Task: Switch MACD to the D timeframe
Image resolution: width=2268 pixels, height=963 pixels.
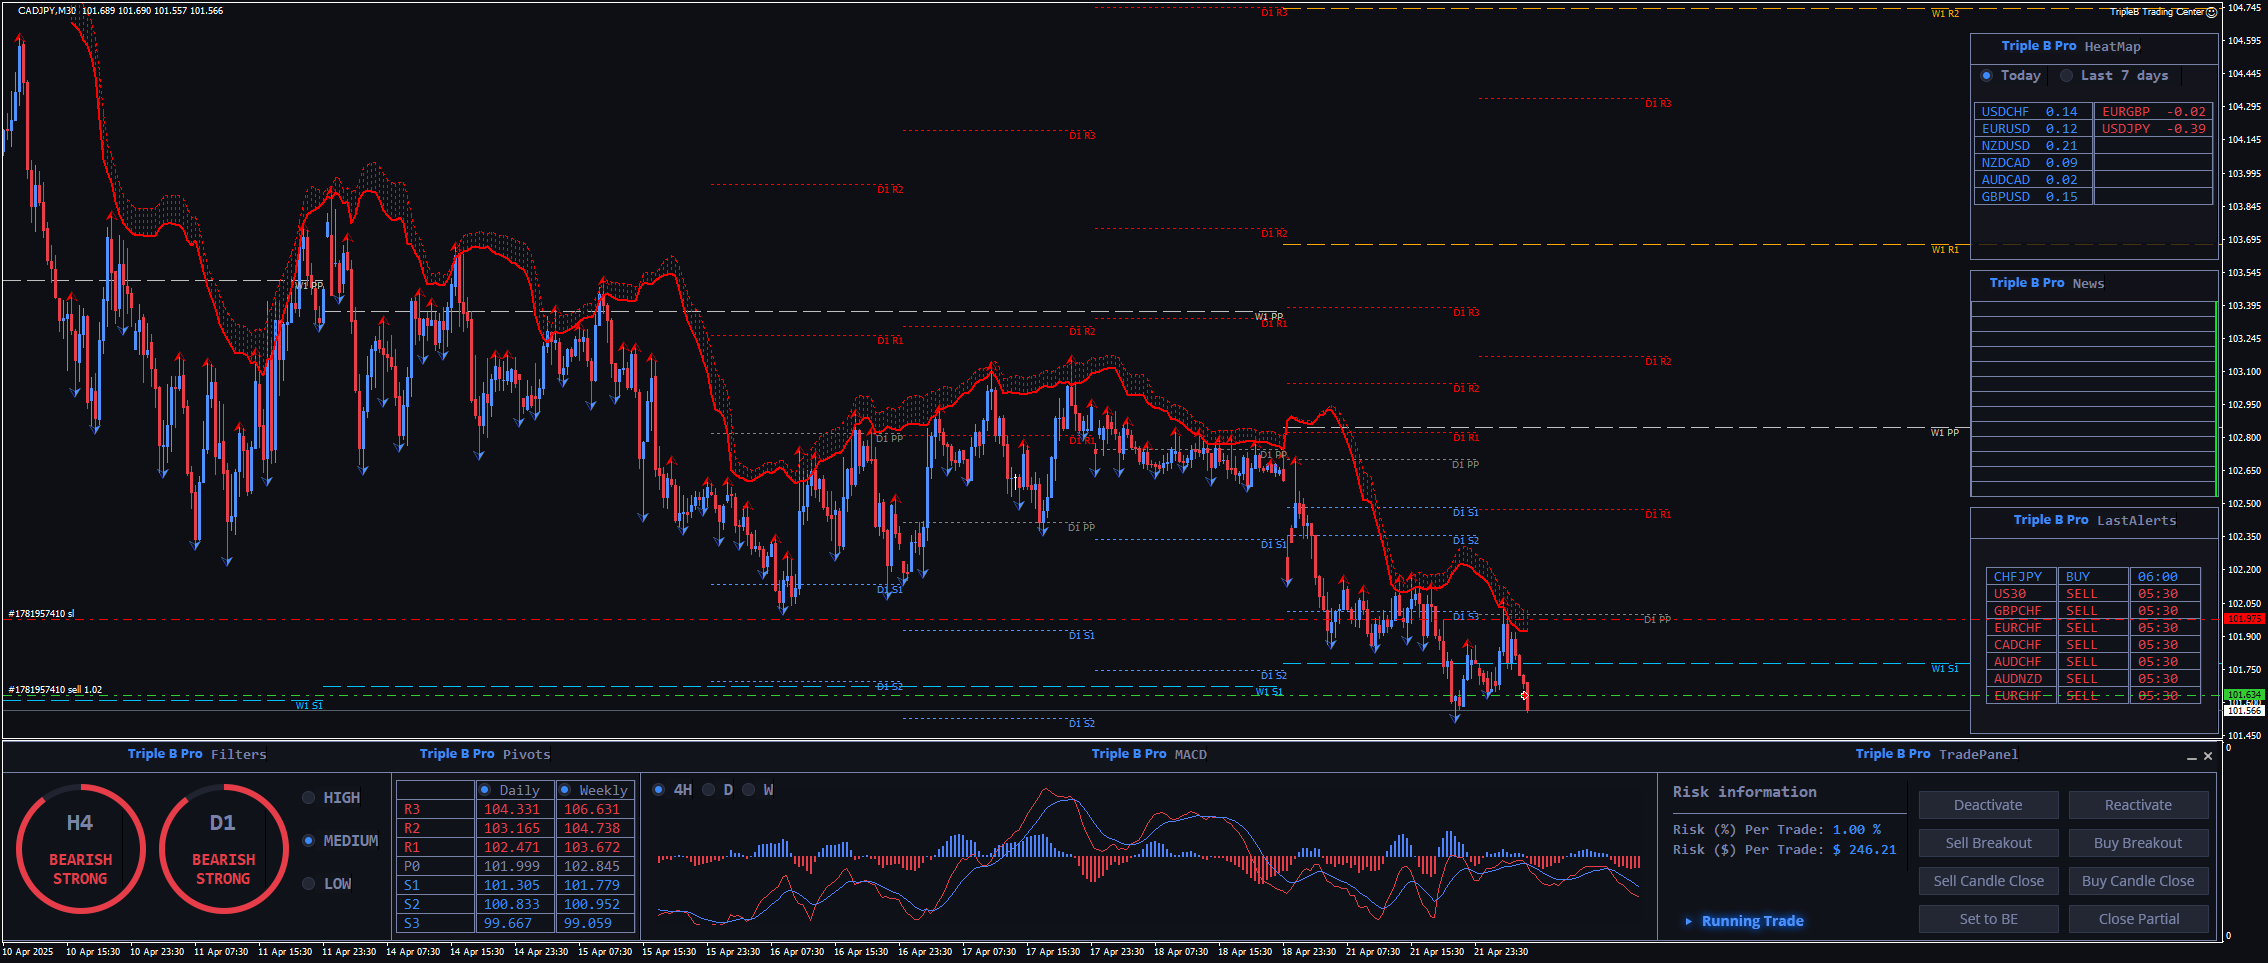Action: coord(709,790)
